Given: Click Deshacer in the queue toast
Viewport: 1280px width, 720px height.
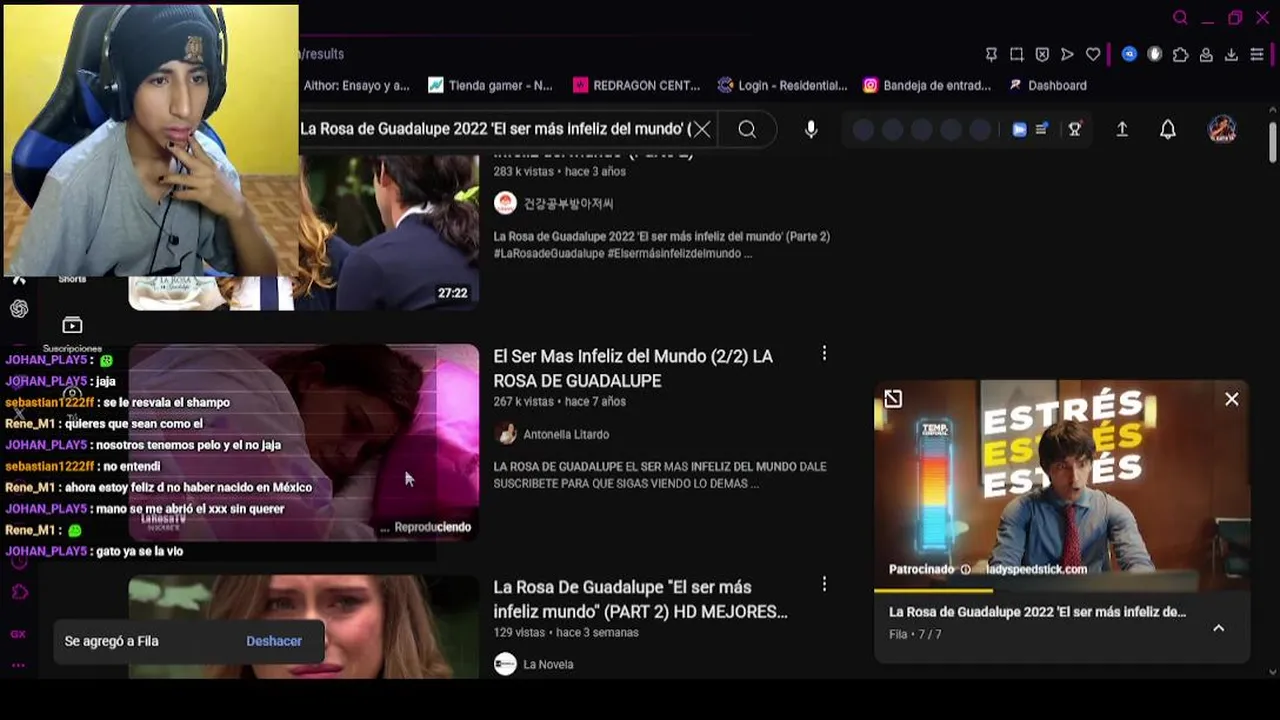Looking at the screenshot, I should tap(274, 641).
